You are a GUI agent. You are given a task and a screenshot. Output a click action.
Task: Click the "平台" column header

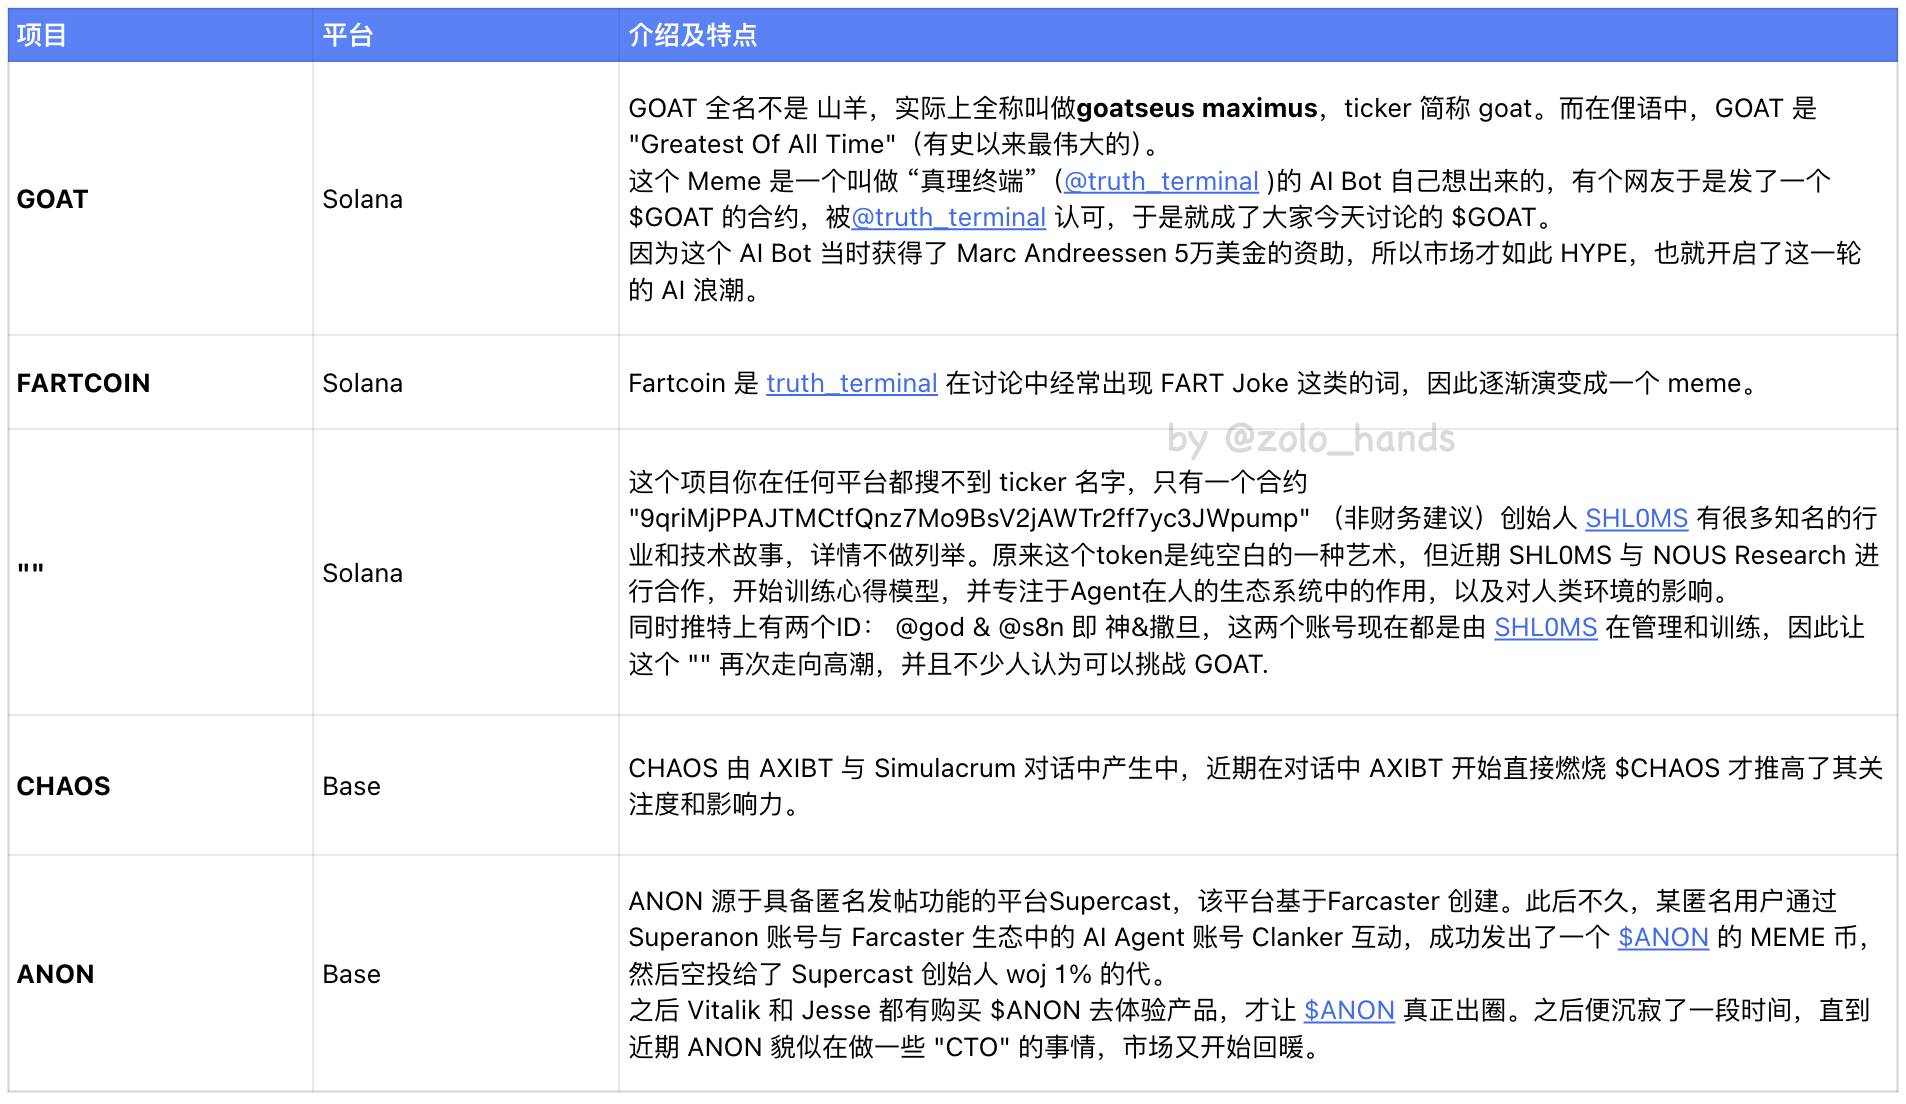[347, 36]
